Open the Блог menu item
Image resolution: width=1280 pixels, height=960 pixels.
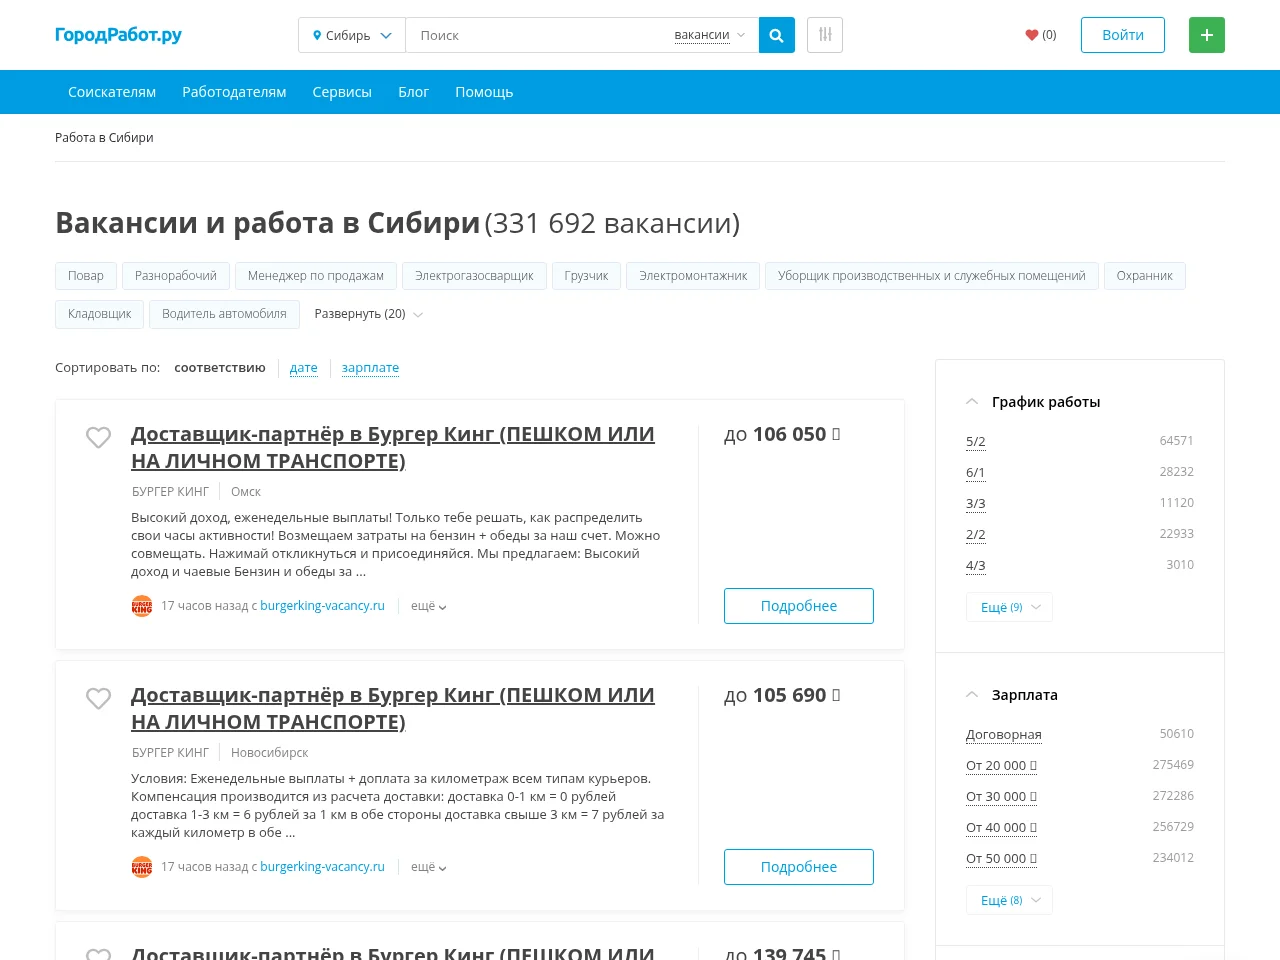click(413, 92)
